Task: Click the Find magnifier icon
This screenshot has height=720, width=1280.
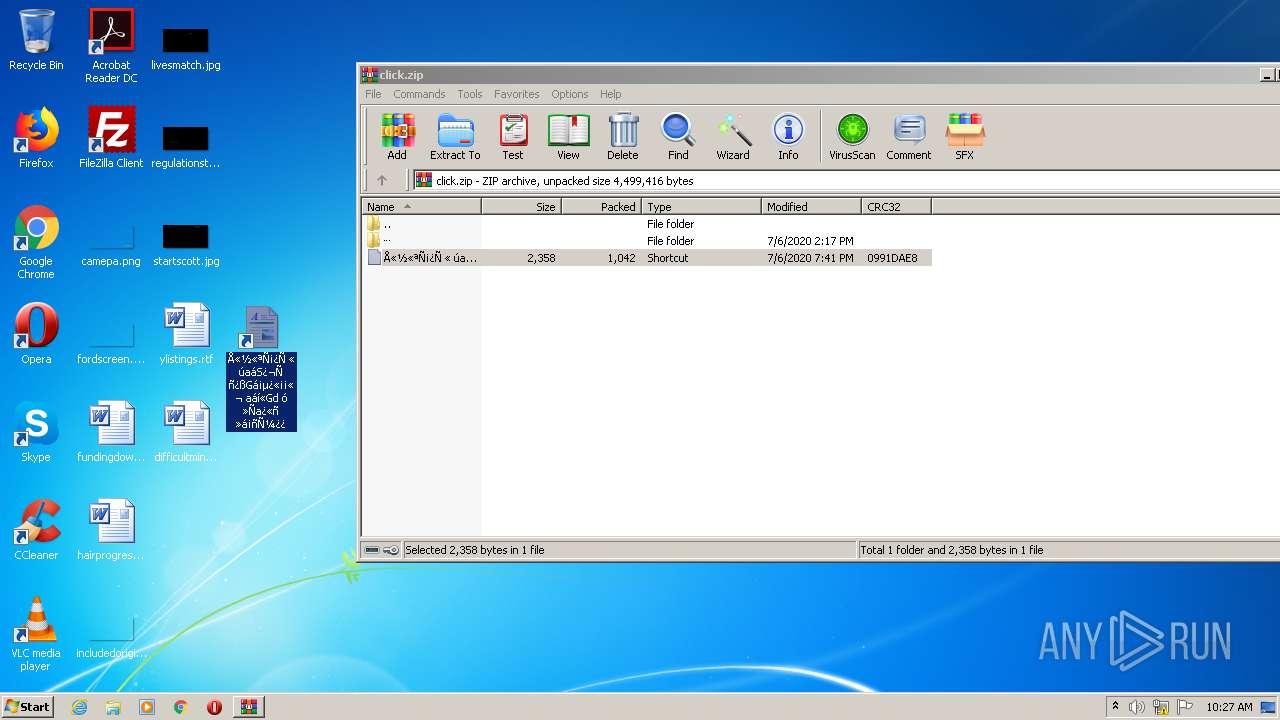Action: point(678,137)
